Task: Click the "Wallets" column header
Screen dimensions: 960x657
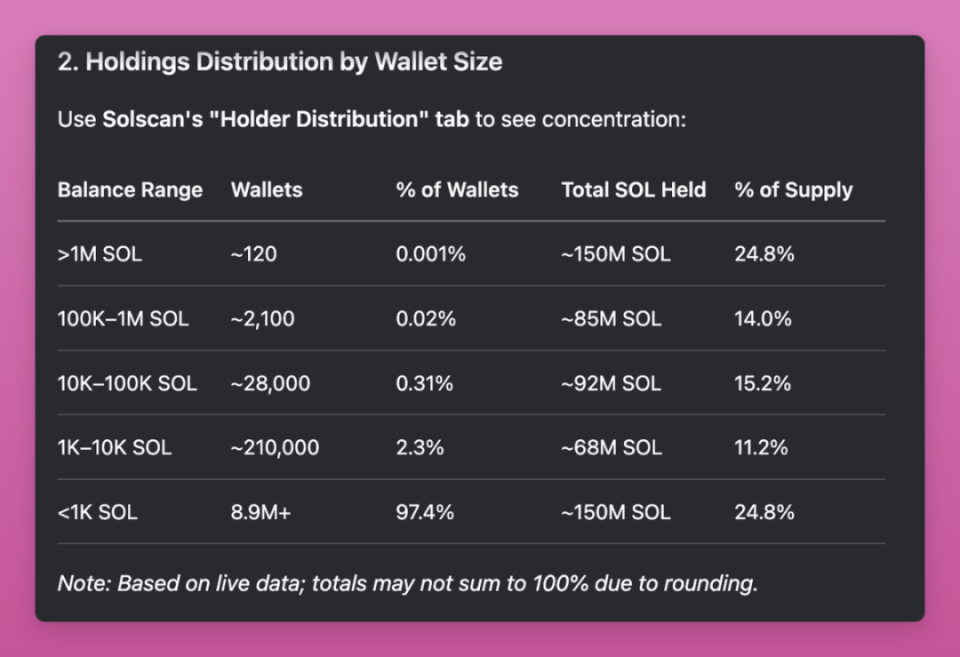Action: pyautogui.click(x=266, y=190)
